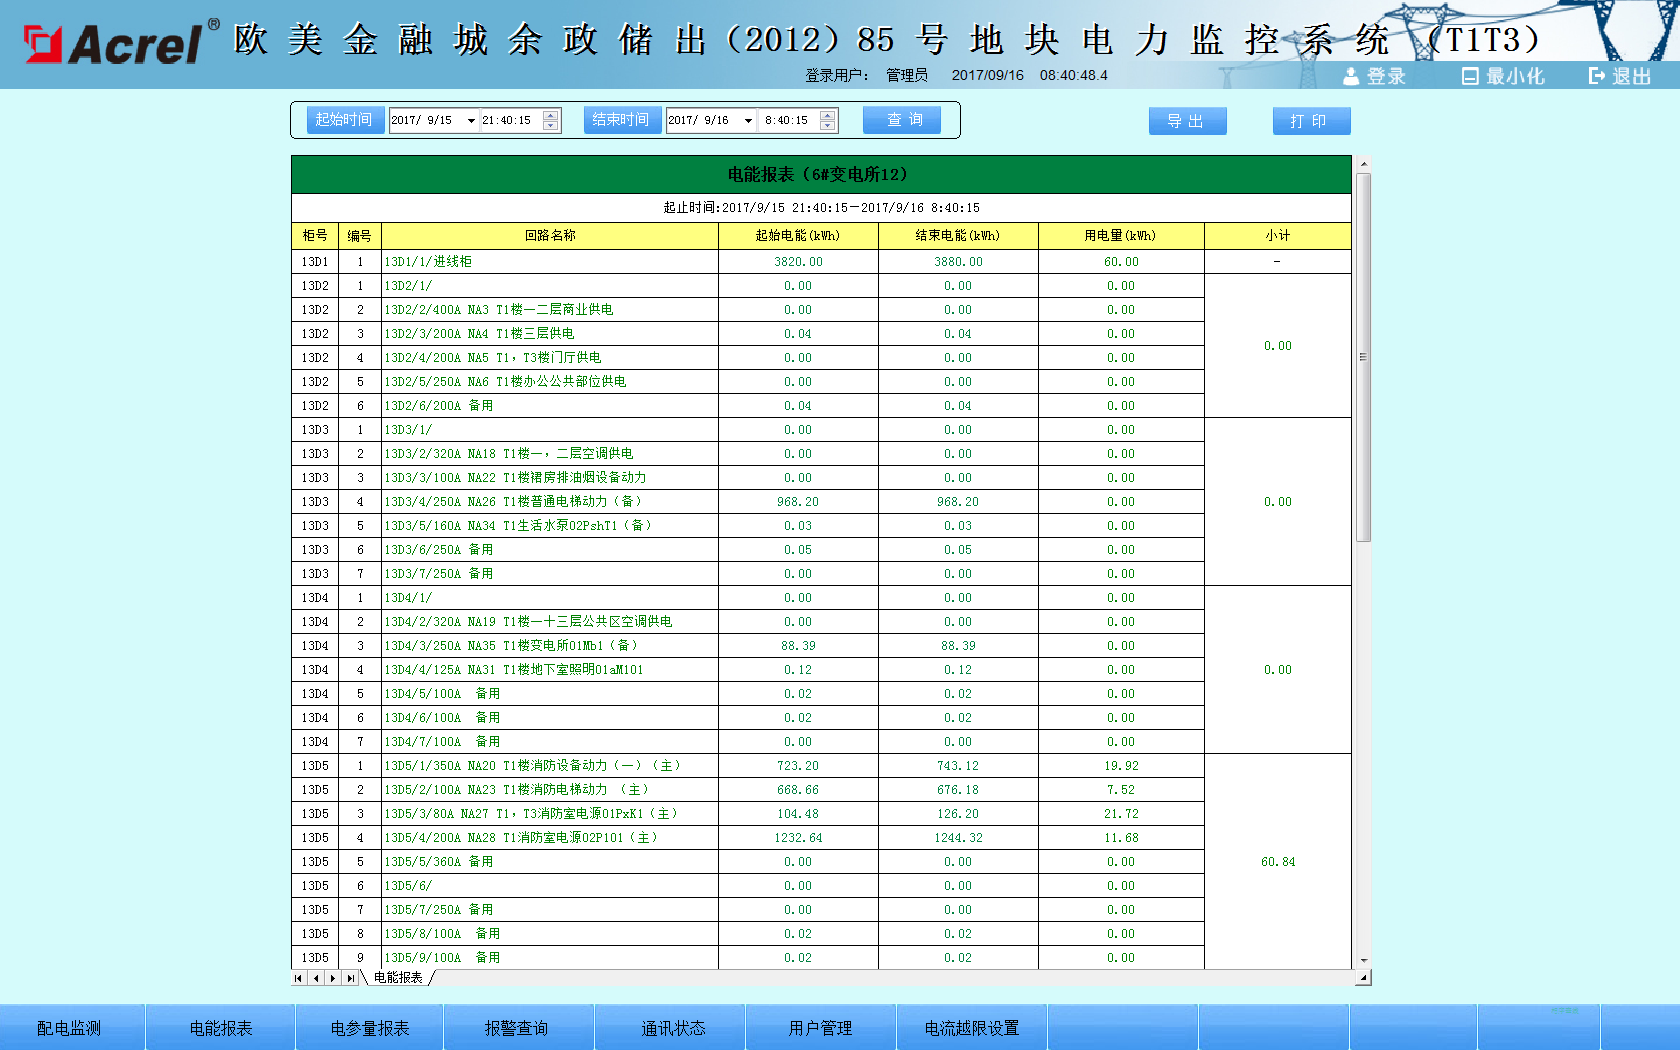Click the previous-record arrow at bottom left
This screenshot has width=1680, height=1050.
[x=314, y=978]
